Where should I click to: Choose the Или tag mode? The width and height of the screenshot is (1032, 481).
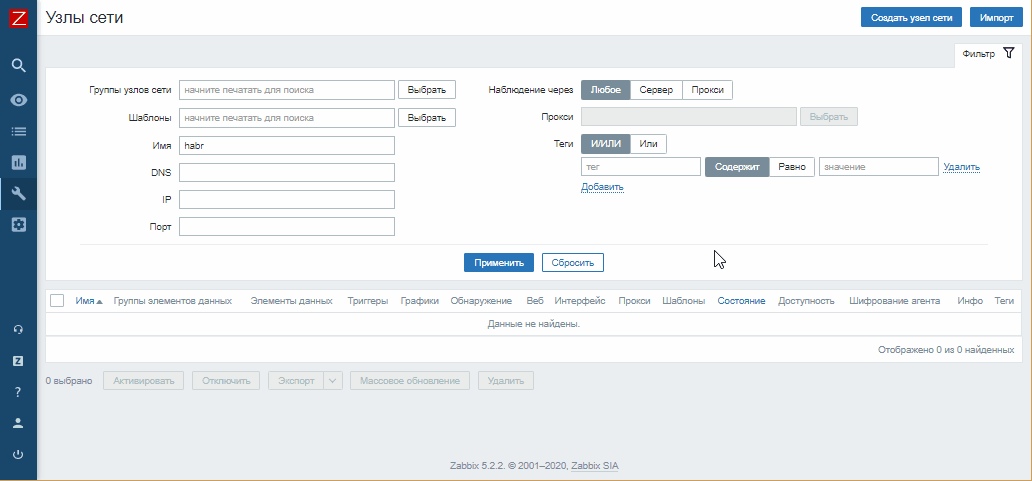[648, 144]
